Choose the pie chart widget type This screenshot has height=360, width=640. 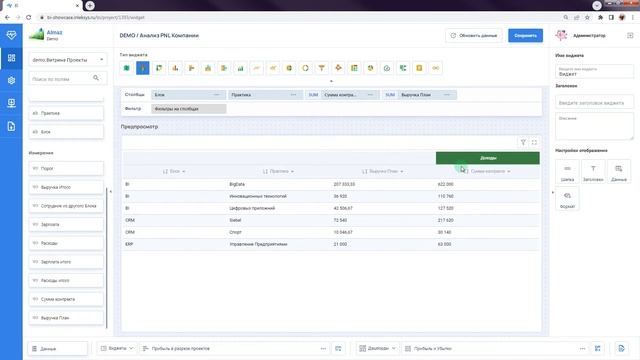pyautogui.click(x=370, y=68)
